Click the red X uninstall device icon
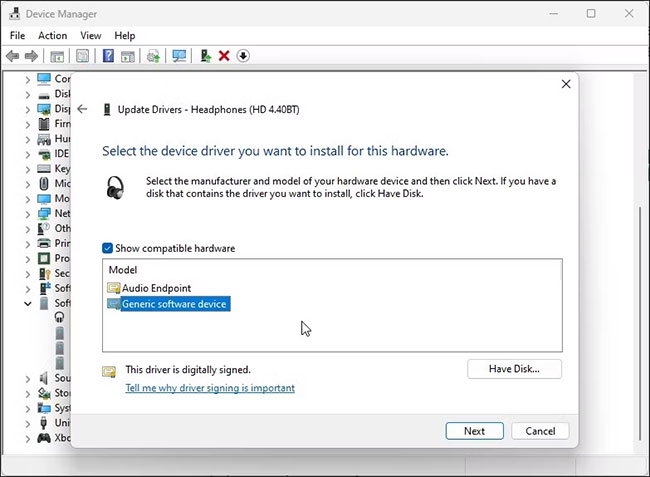The height and width of the screenshot is (477, 650). coord(224,56)
